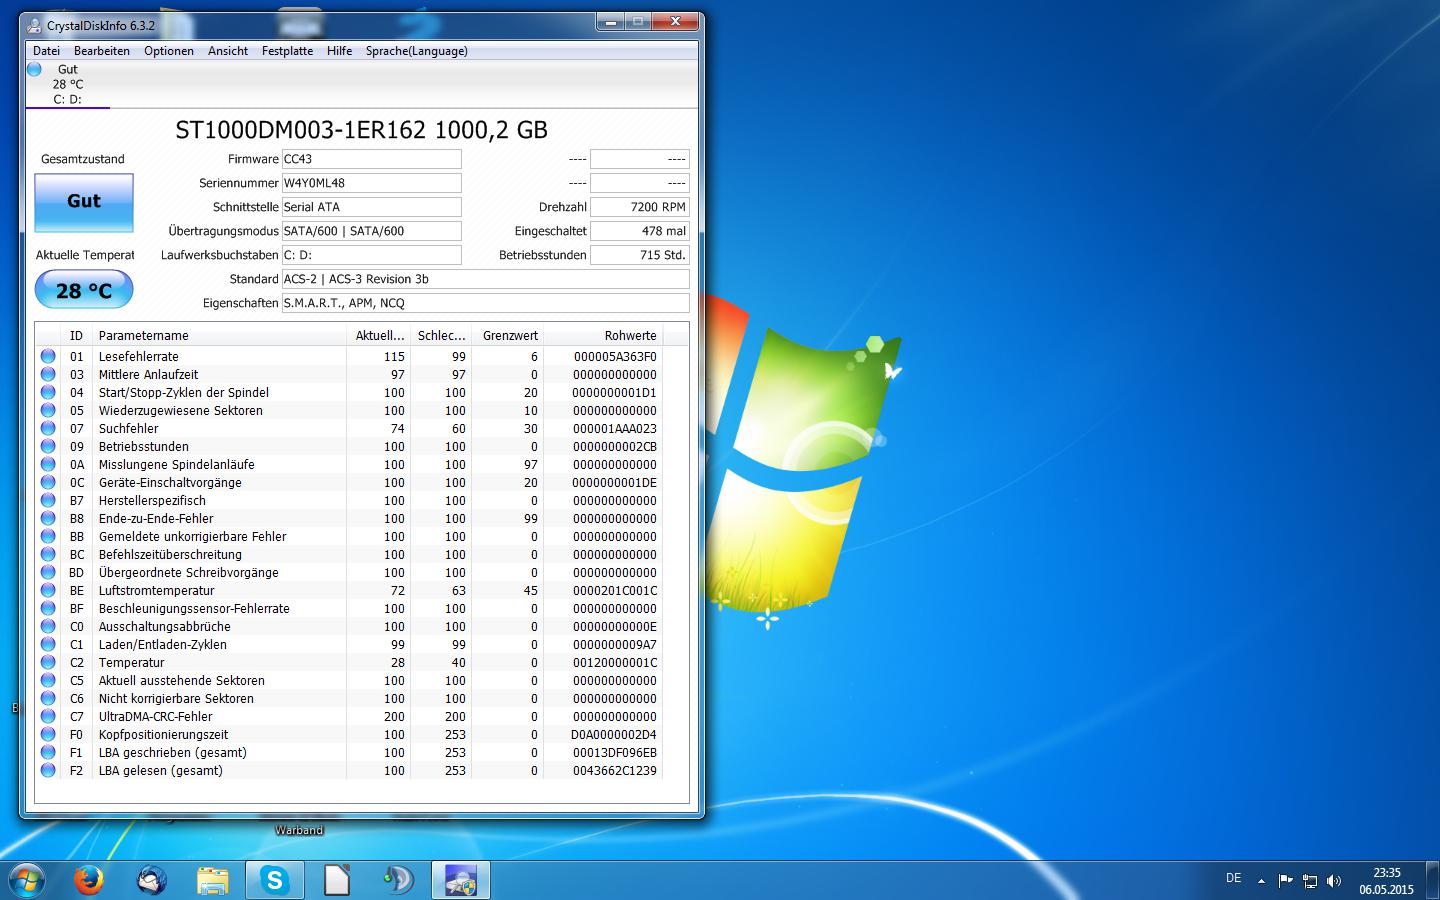Select the Beschleunigungssensor-Fehlerrate row text

coord(194,608)
